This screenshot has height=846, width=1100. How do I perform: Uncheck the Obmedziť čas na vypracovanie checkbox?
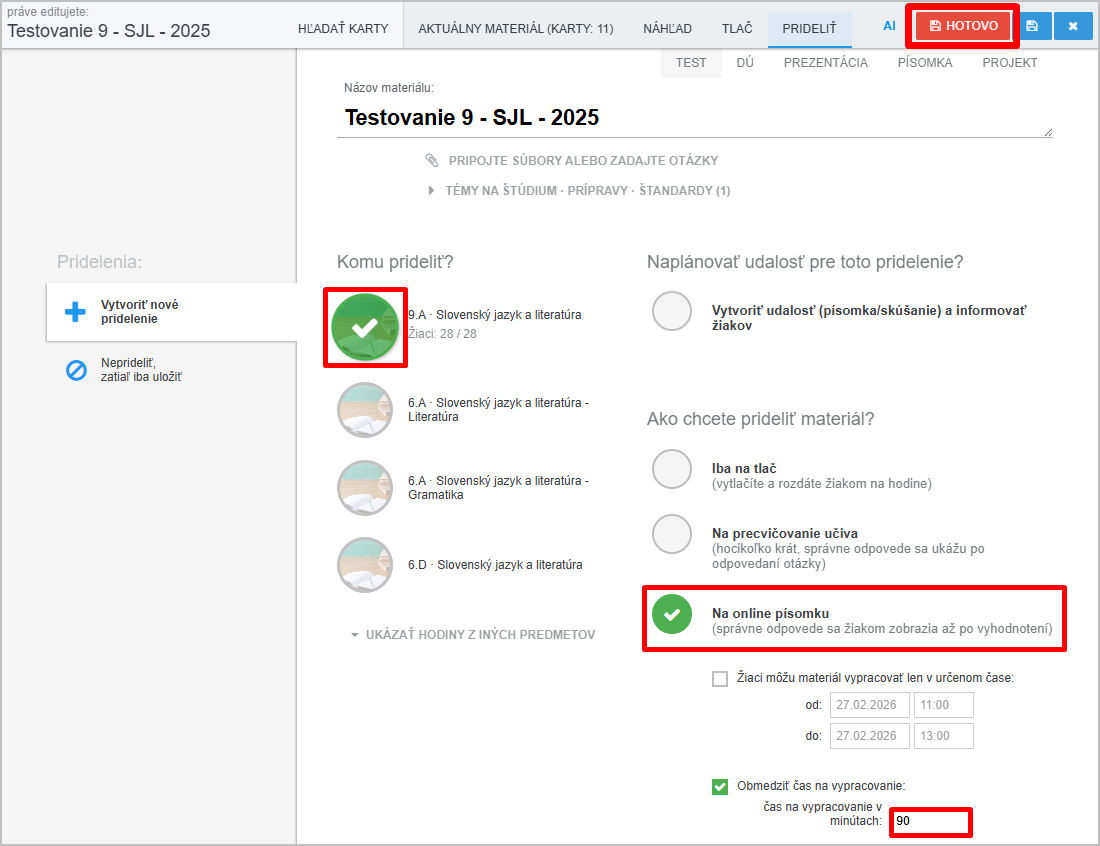[x=720, y=786]
